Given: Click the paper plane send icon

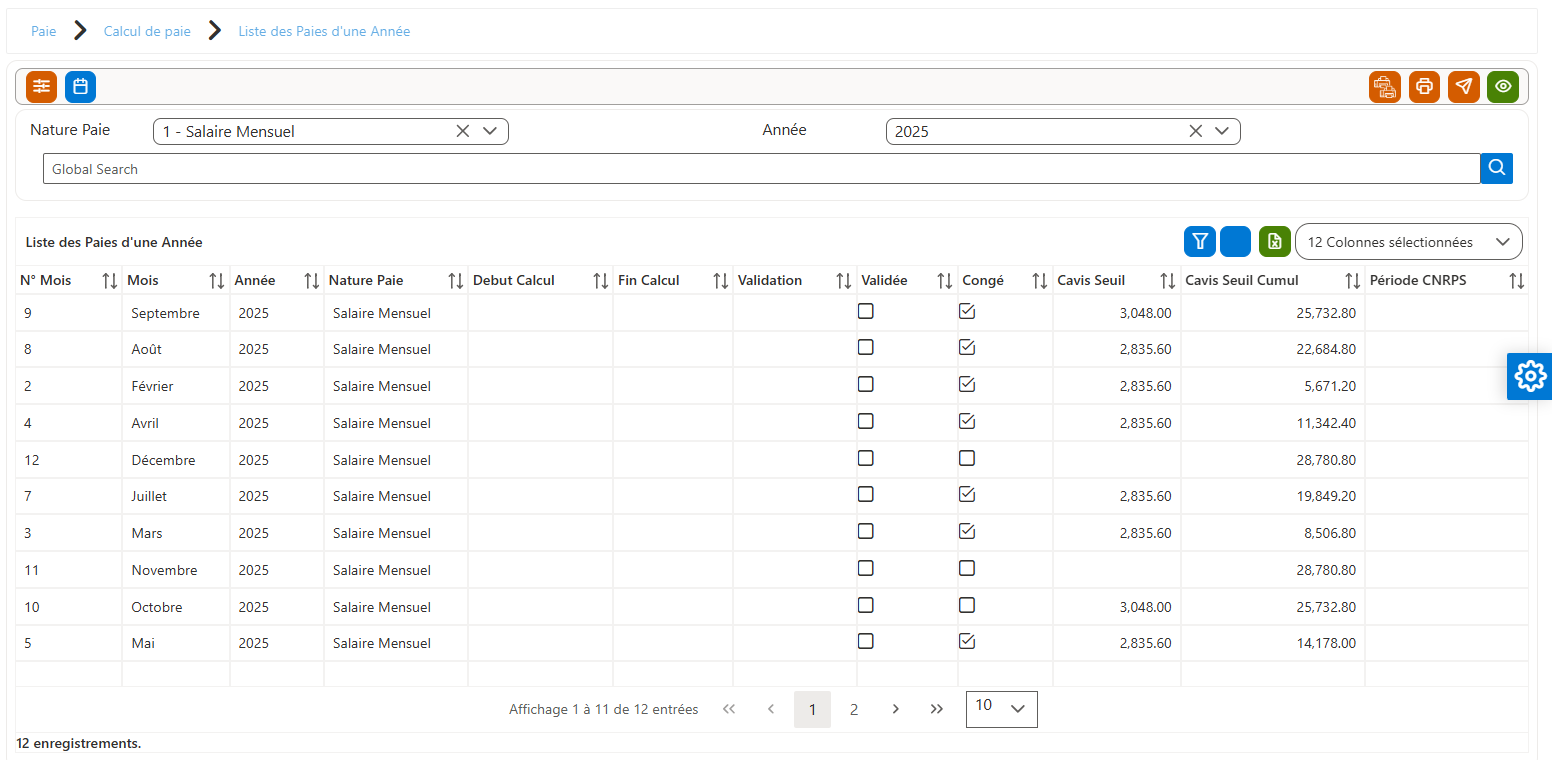Looking at the screenshot, I should coord(1464,87).
